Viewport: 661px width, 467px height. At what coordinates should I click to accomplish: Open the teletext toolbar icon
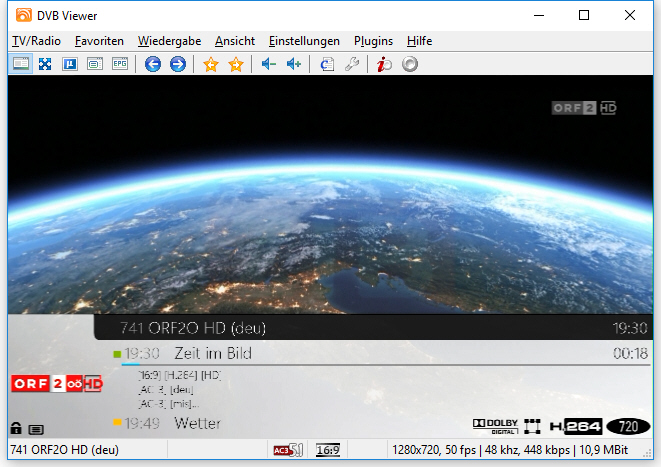[x=95, y=64]
